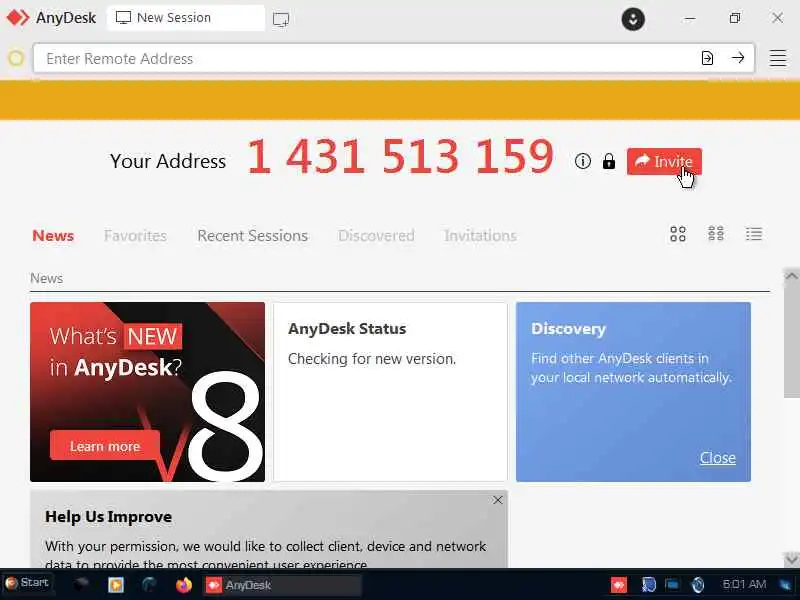Click the Start button on taskbar
This screenshot has width=800, height=600.
(27, 583)
